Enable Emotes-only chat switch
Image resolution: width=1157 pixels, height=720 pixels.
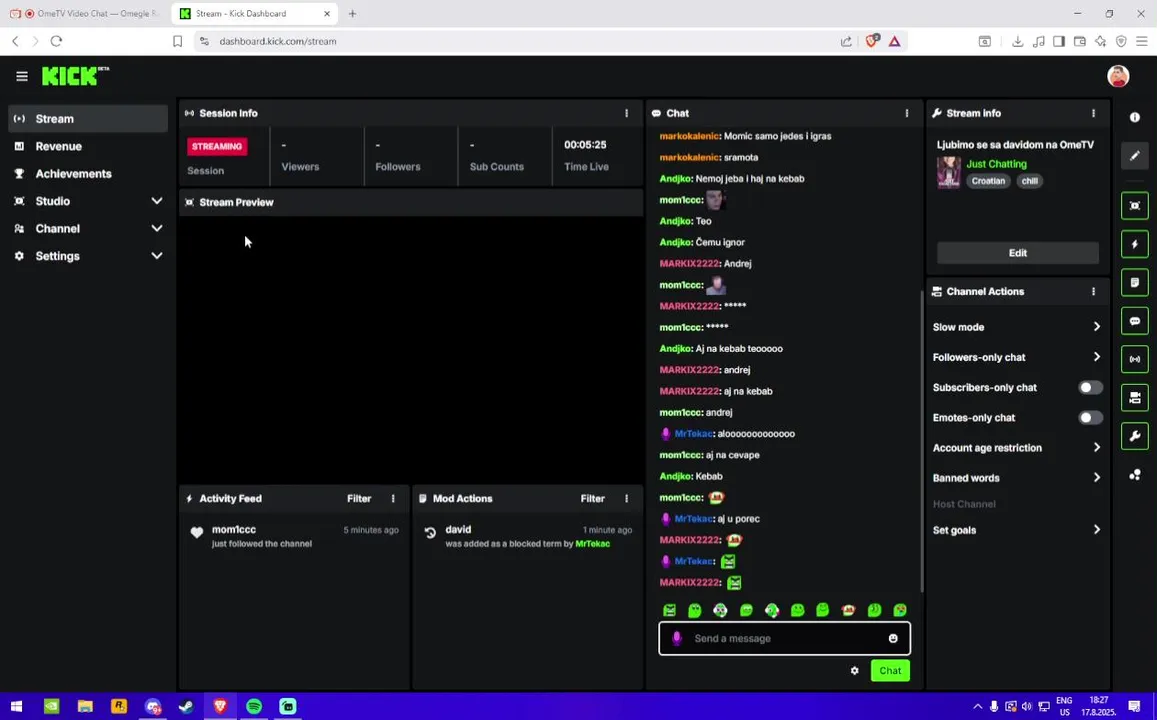point(1091,418)
